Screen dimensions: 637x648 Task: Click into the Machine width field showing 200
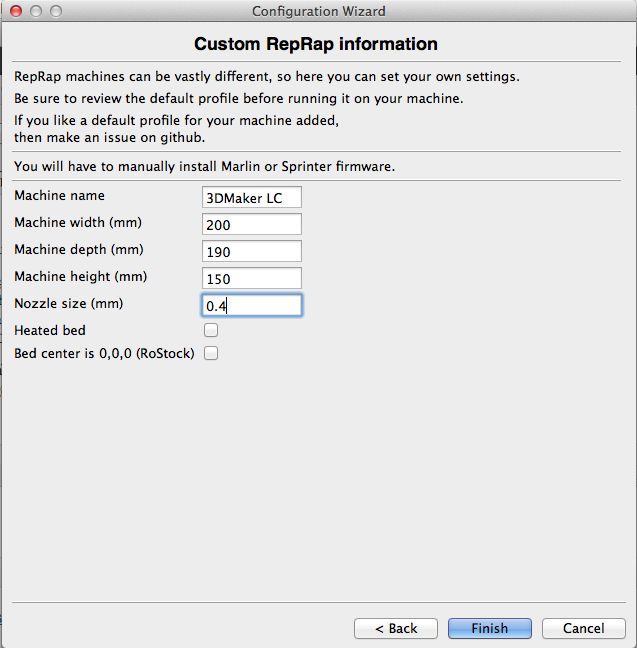coord(252,224)
